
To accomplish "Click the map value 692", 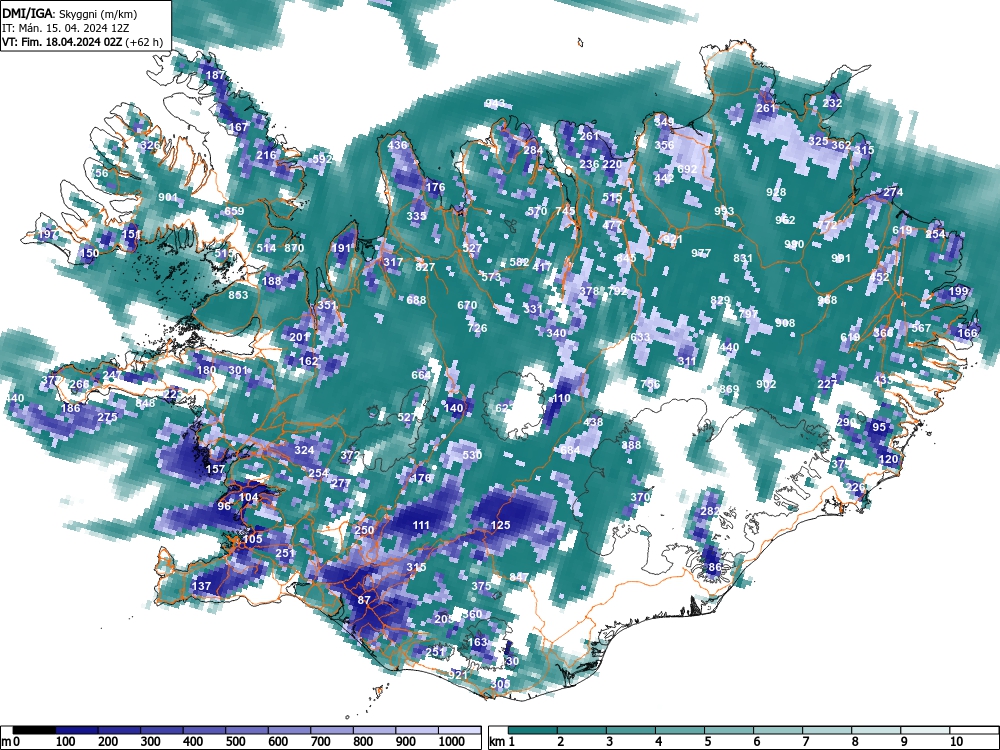I will pyautogui.click(x=687, y=169).
